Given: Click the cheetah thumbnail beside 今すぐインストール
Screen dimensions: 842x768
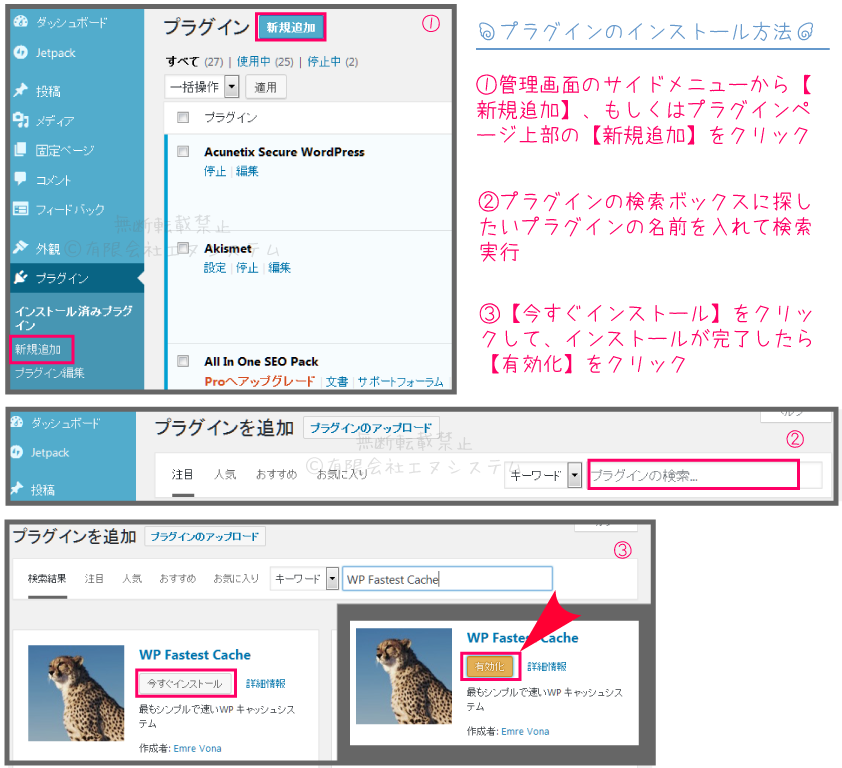Looking at the screenshot, I should click(76, 693).
